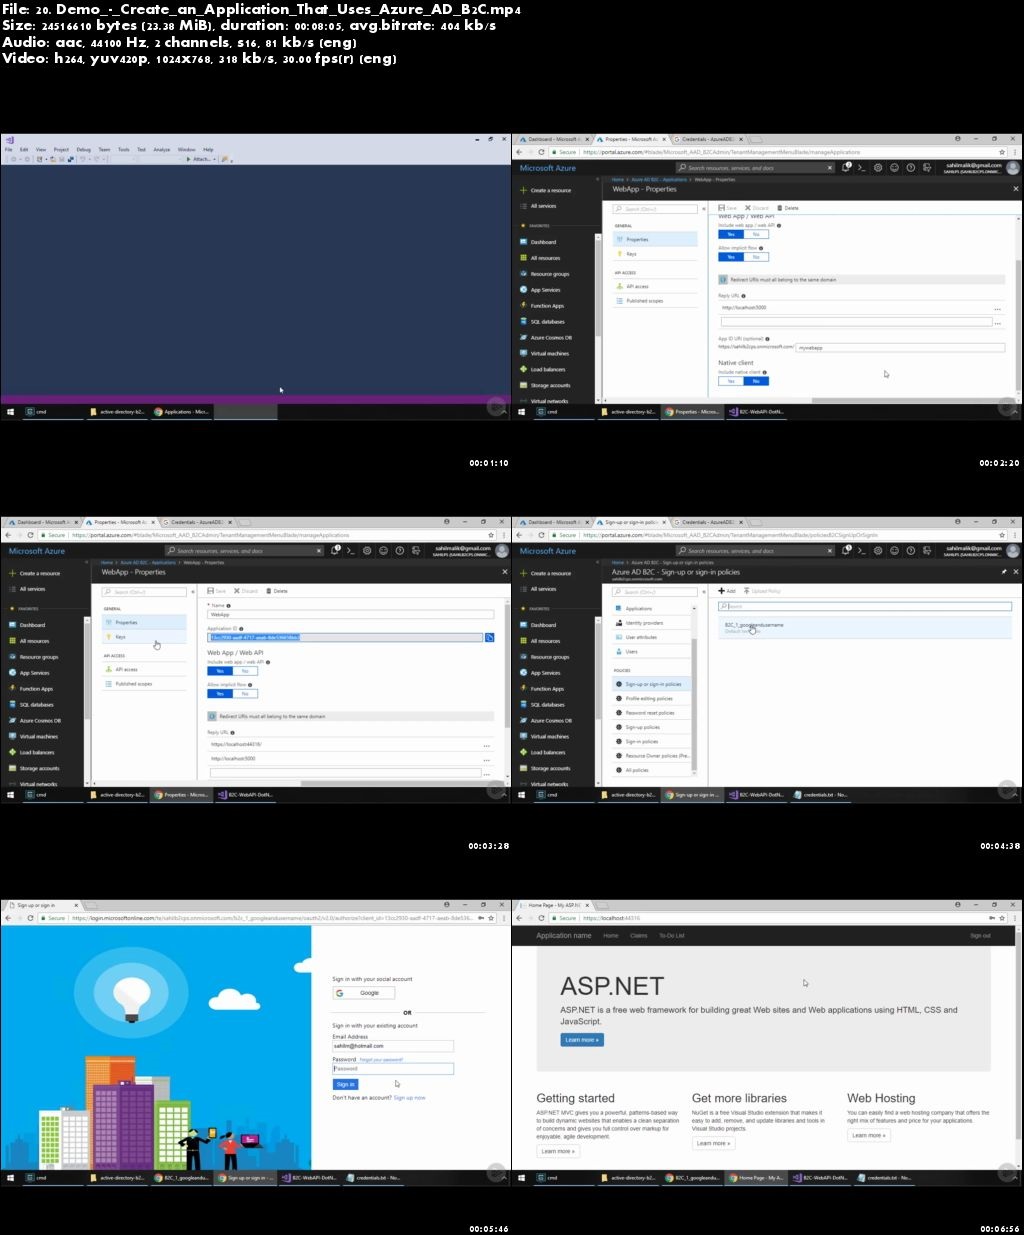The width and height of the screenshot is (1024, 1235).
Task: Click Learn more under Web Hosting
Action: coord(869,1135)
